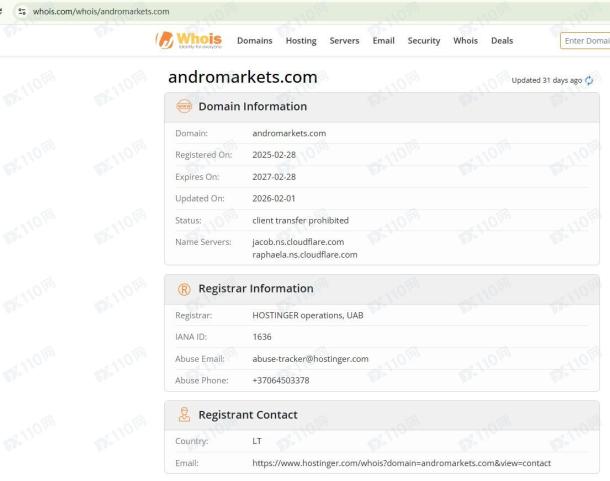Click the Enter Domain search field
The image size is (610, 481).
[585, 41]
